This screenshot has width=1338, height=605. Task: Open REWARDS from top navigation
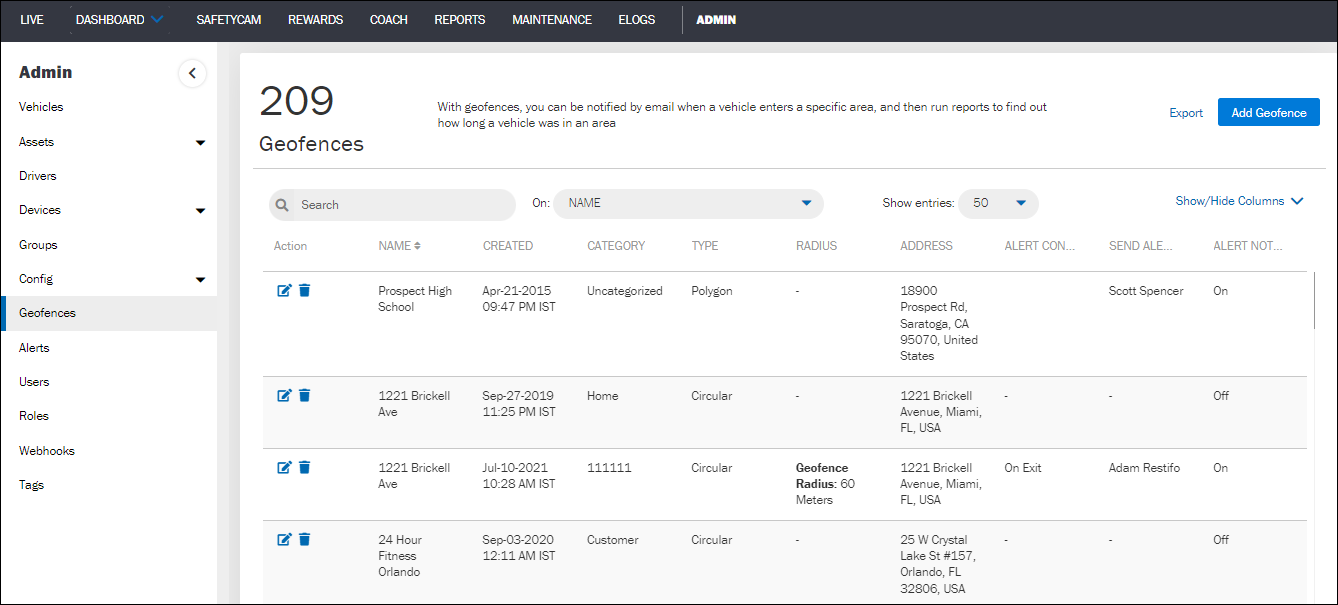coord(315,20)
